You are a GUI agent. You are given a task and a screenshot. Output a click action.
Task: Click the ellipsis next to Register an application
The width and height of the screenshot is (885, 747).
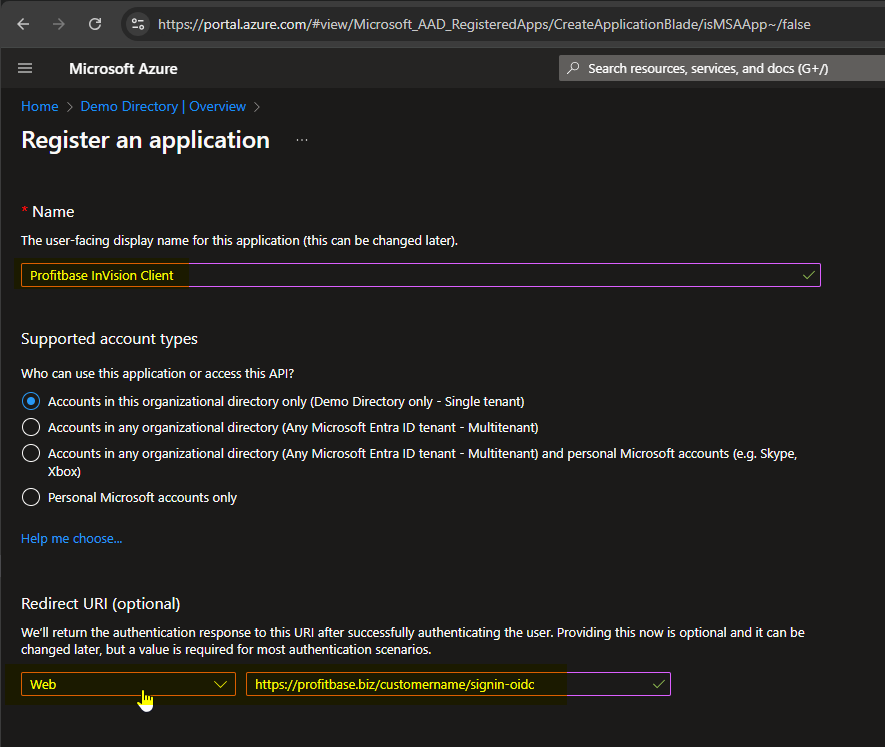(x=302, y=141)
